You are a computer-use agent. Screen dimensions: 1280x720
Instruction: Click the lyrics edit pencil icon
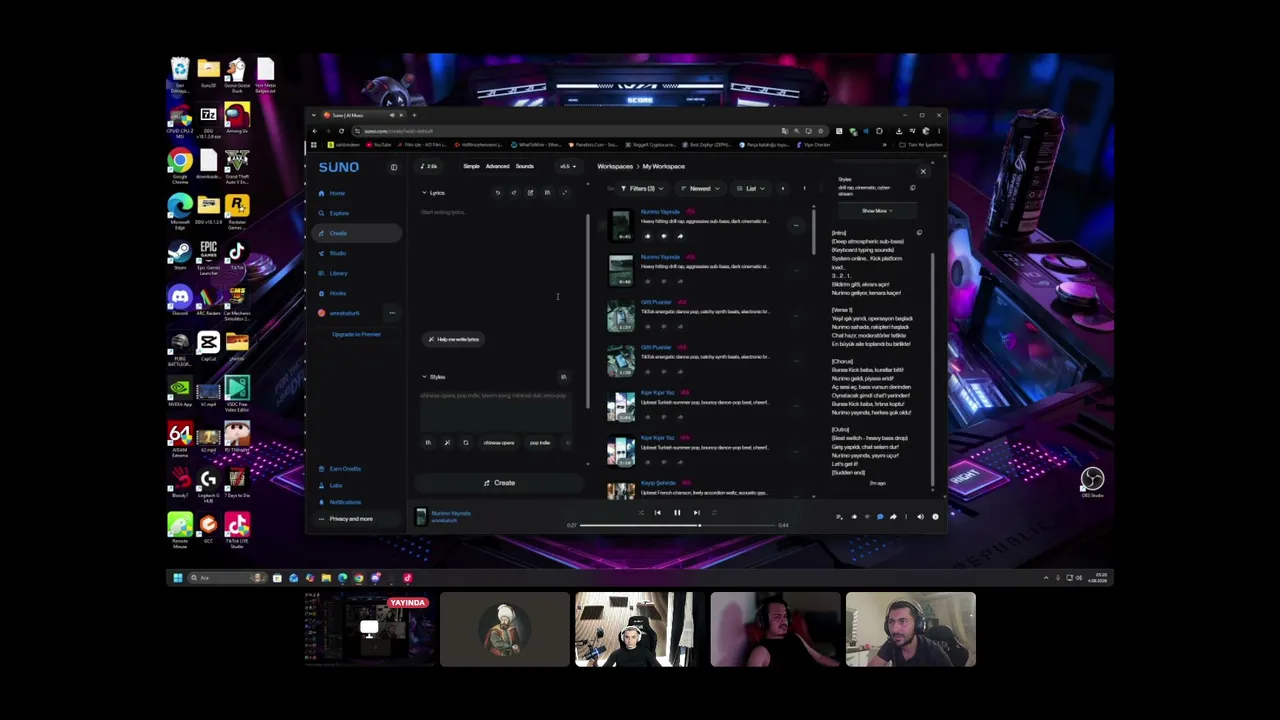530,193
